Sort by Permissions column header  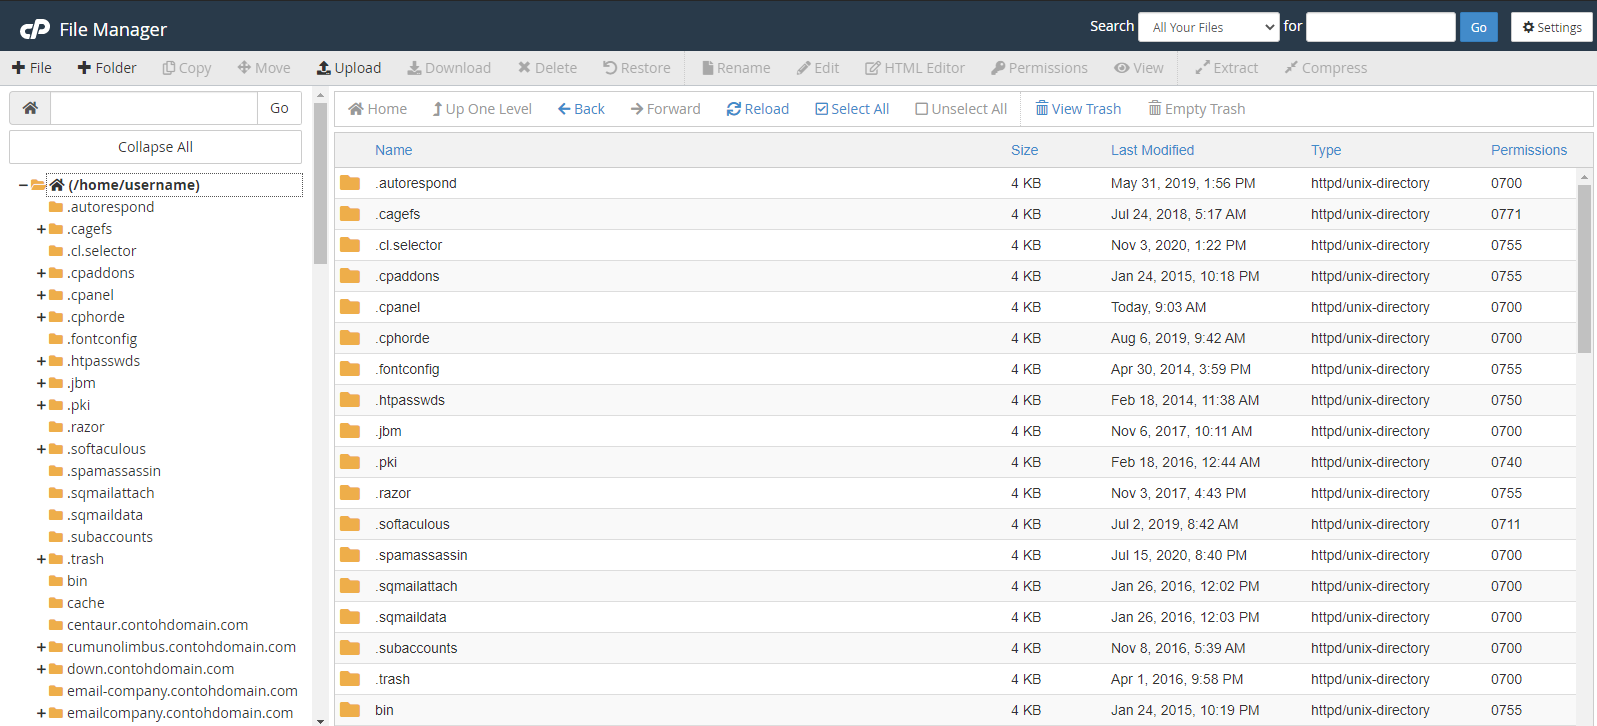(1529, 150)
